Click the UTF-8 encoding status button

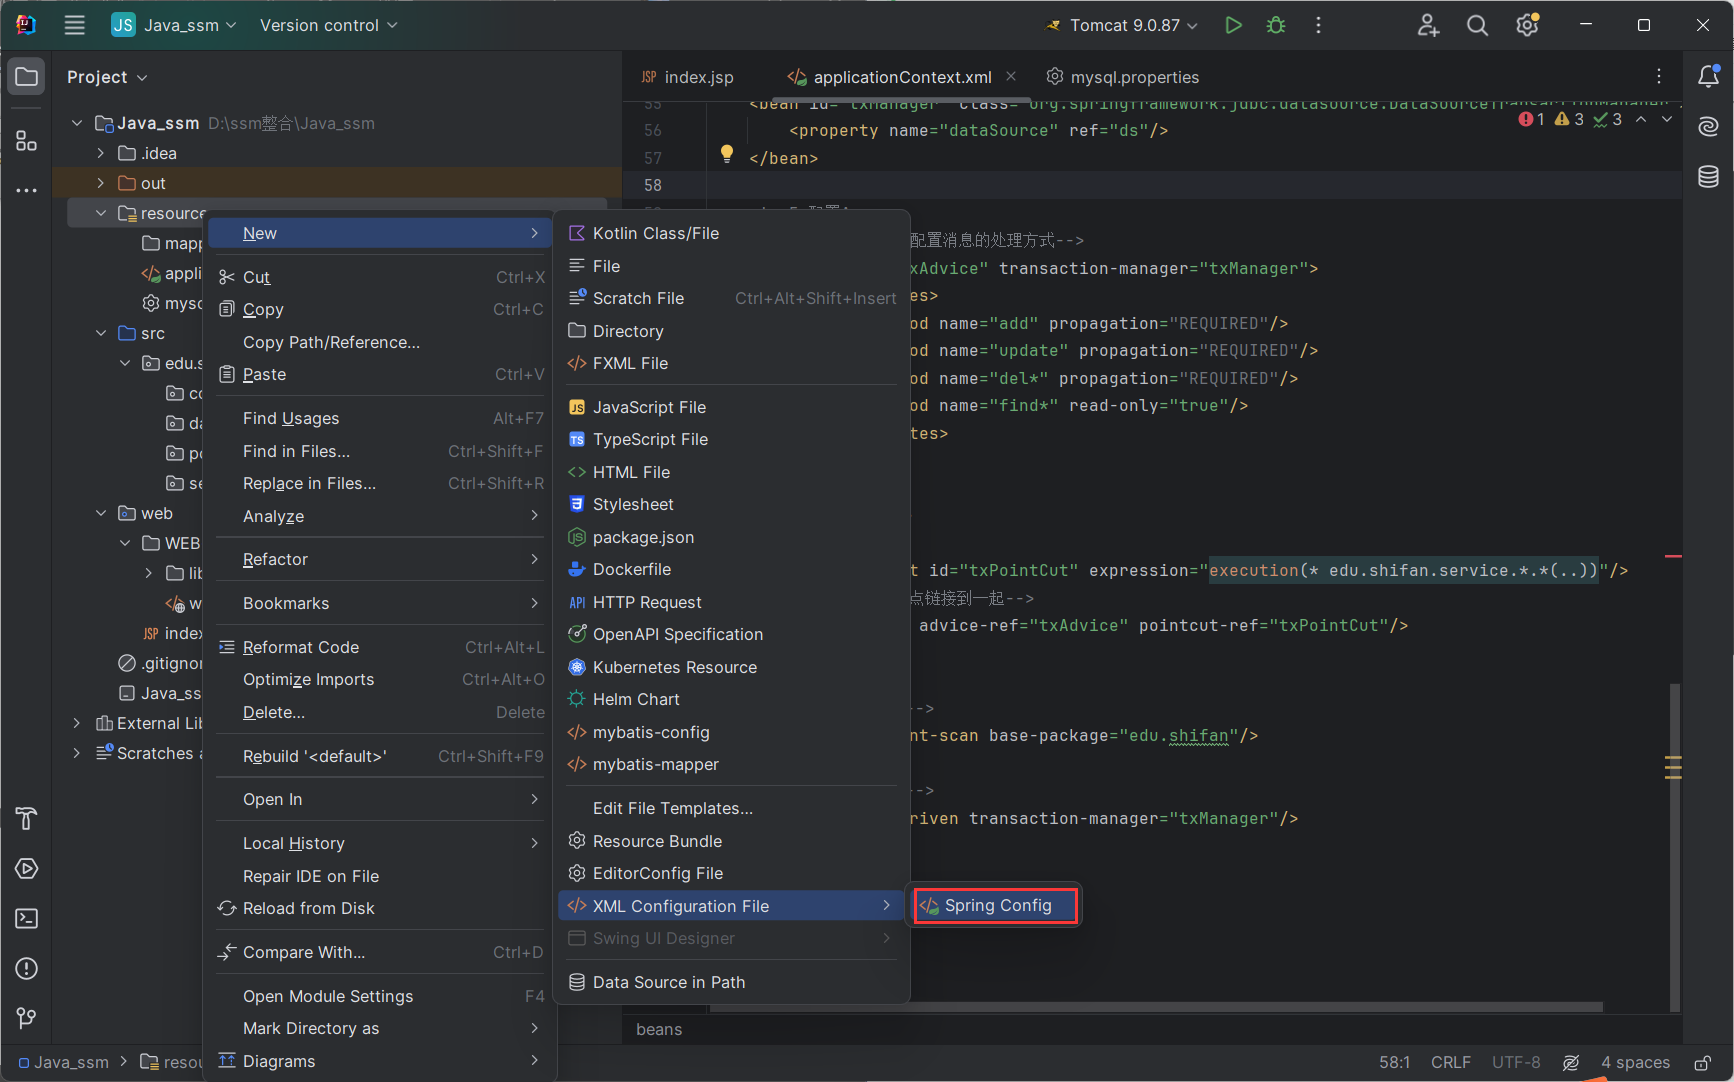pos(1515,1062)
